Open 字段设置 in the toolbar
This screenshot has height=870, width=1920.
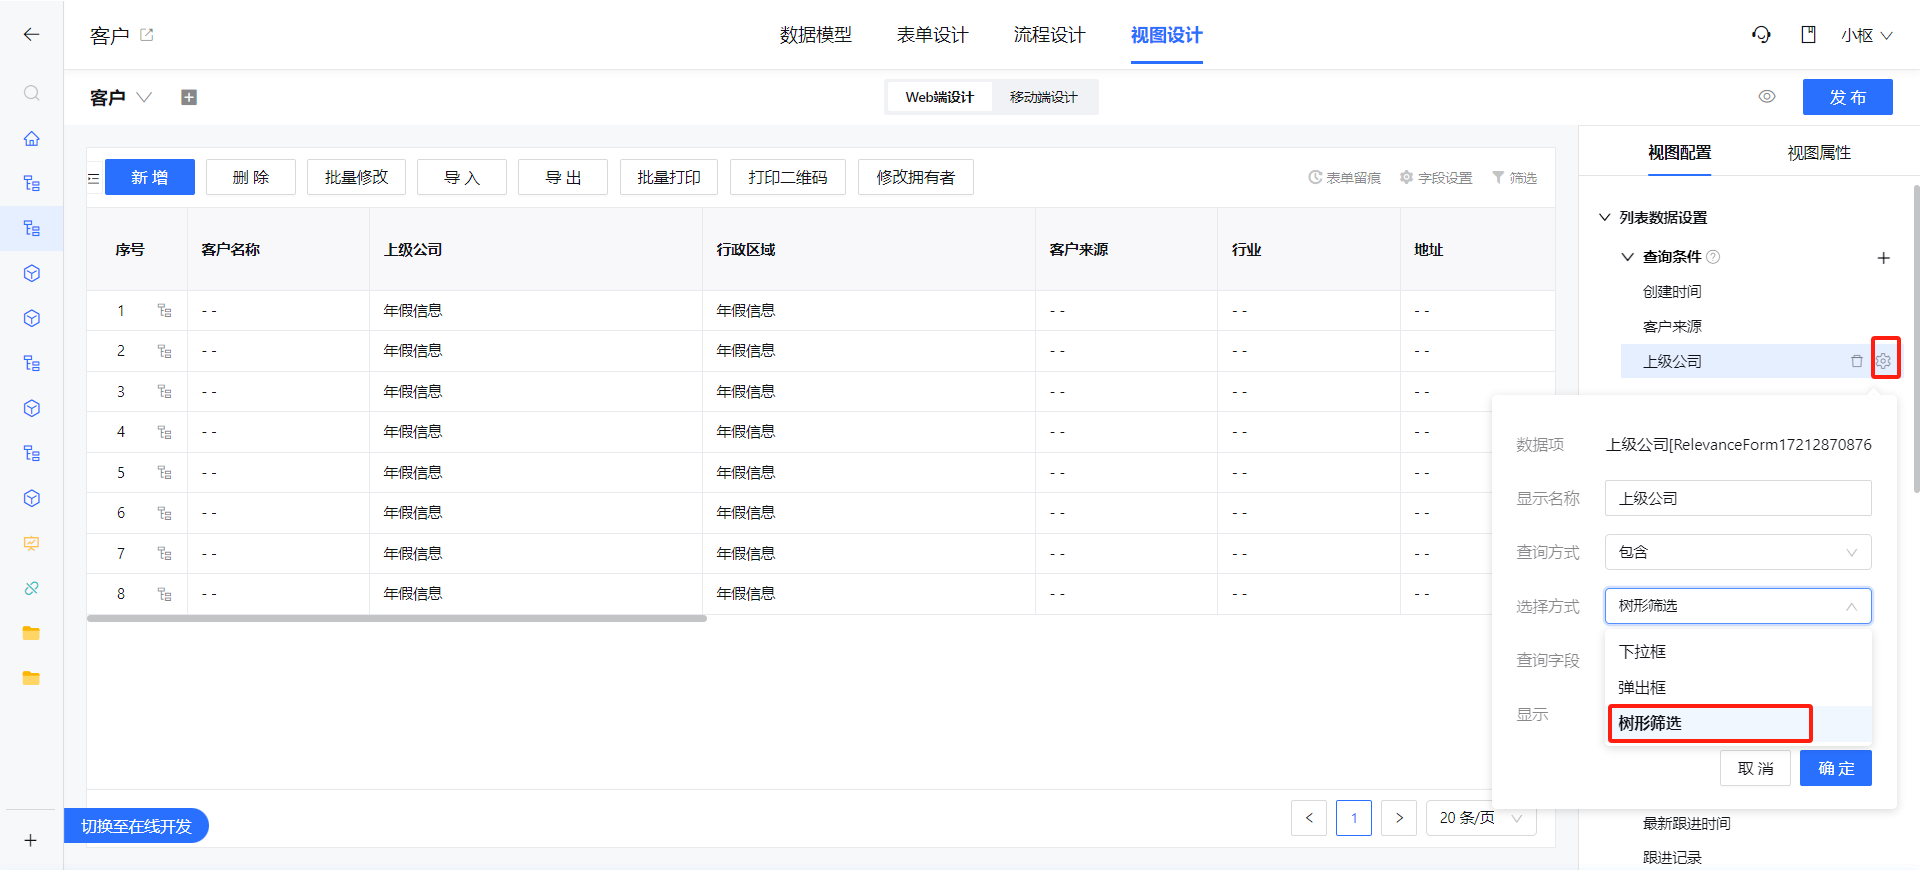pyautogui.click(x=1436, y=178)
